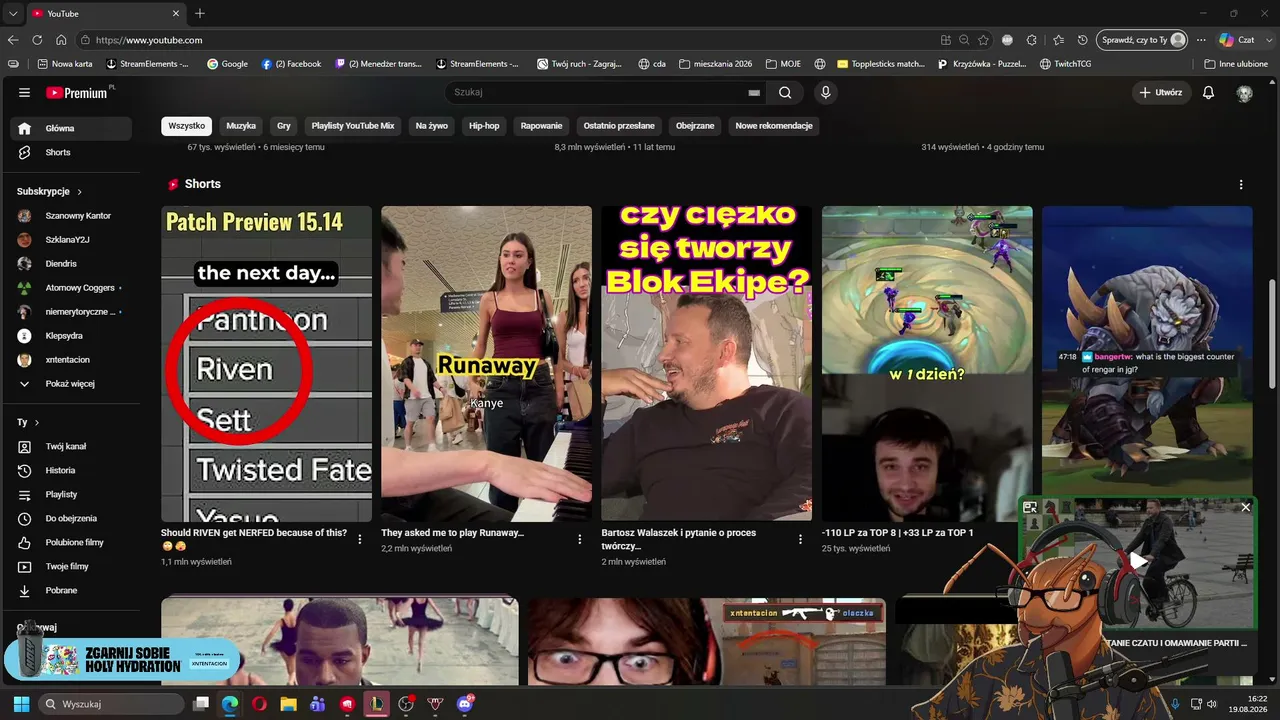The height and width of the screenshot is (720, 1280).
Task: Click the search magnifier button
Action: point(785,93)
